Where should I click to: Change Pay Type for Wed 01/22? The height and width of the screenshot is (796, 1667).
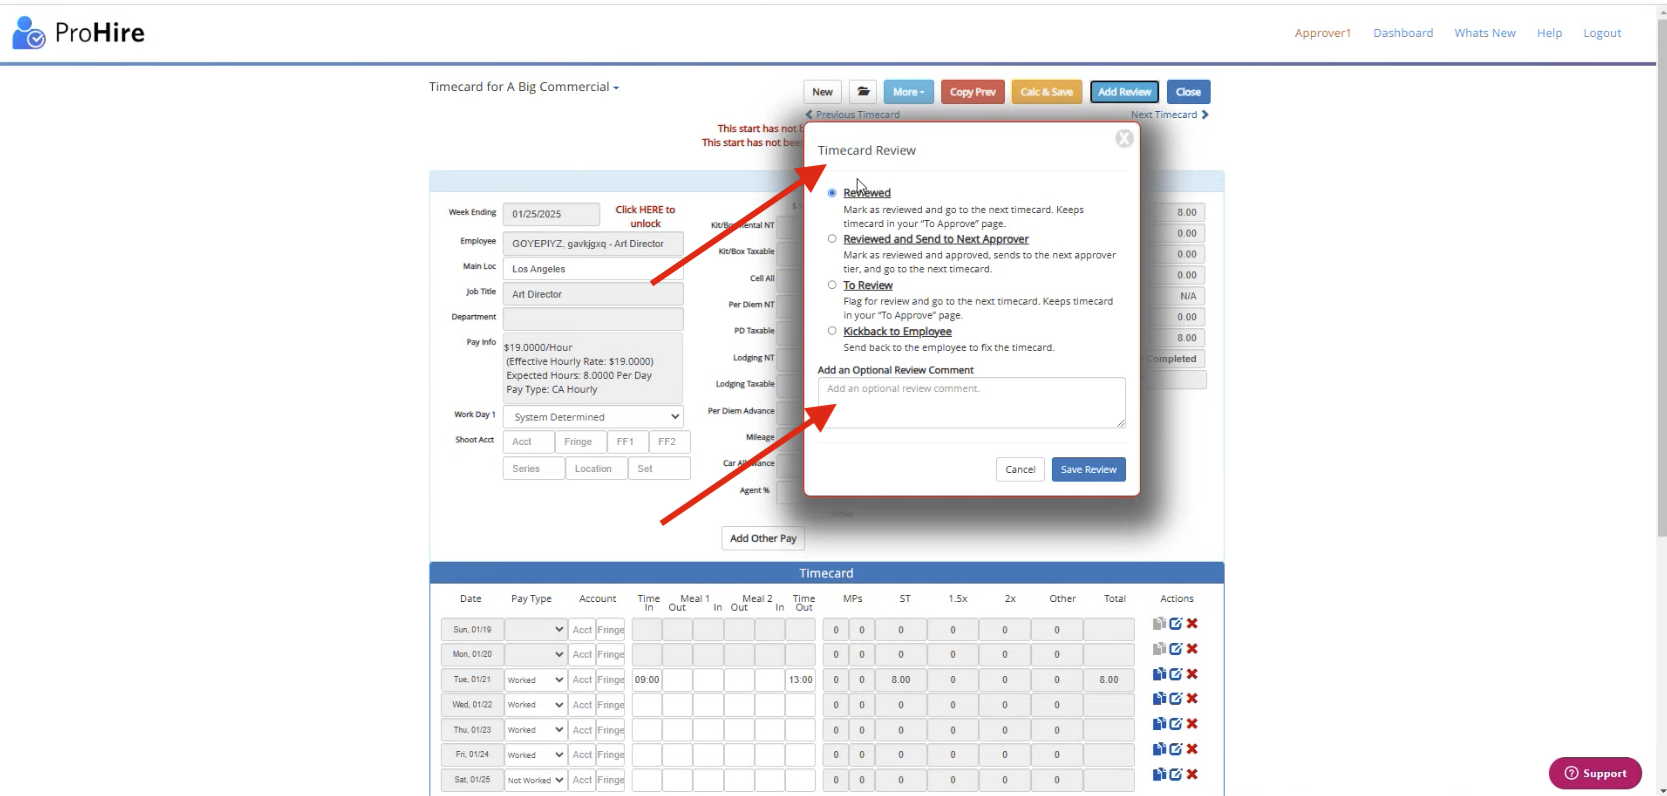point(535,705)
